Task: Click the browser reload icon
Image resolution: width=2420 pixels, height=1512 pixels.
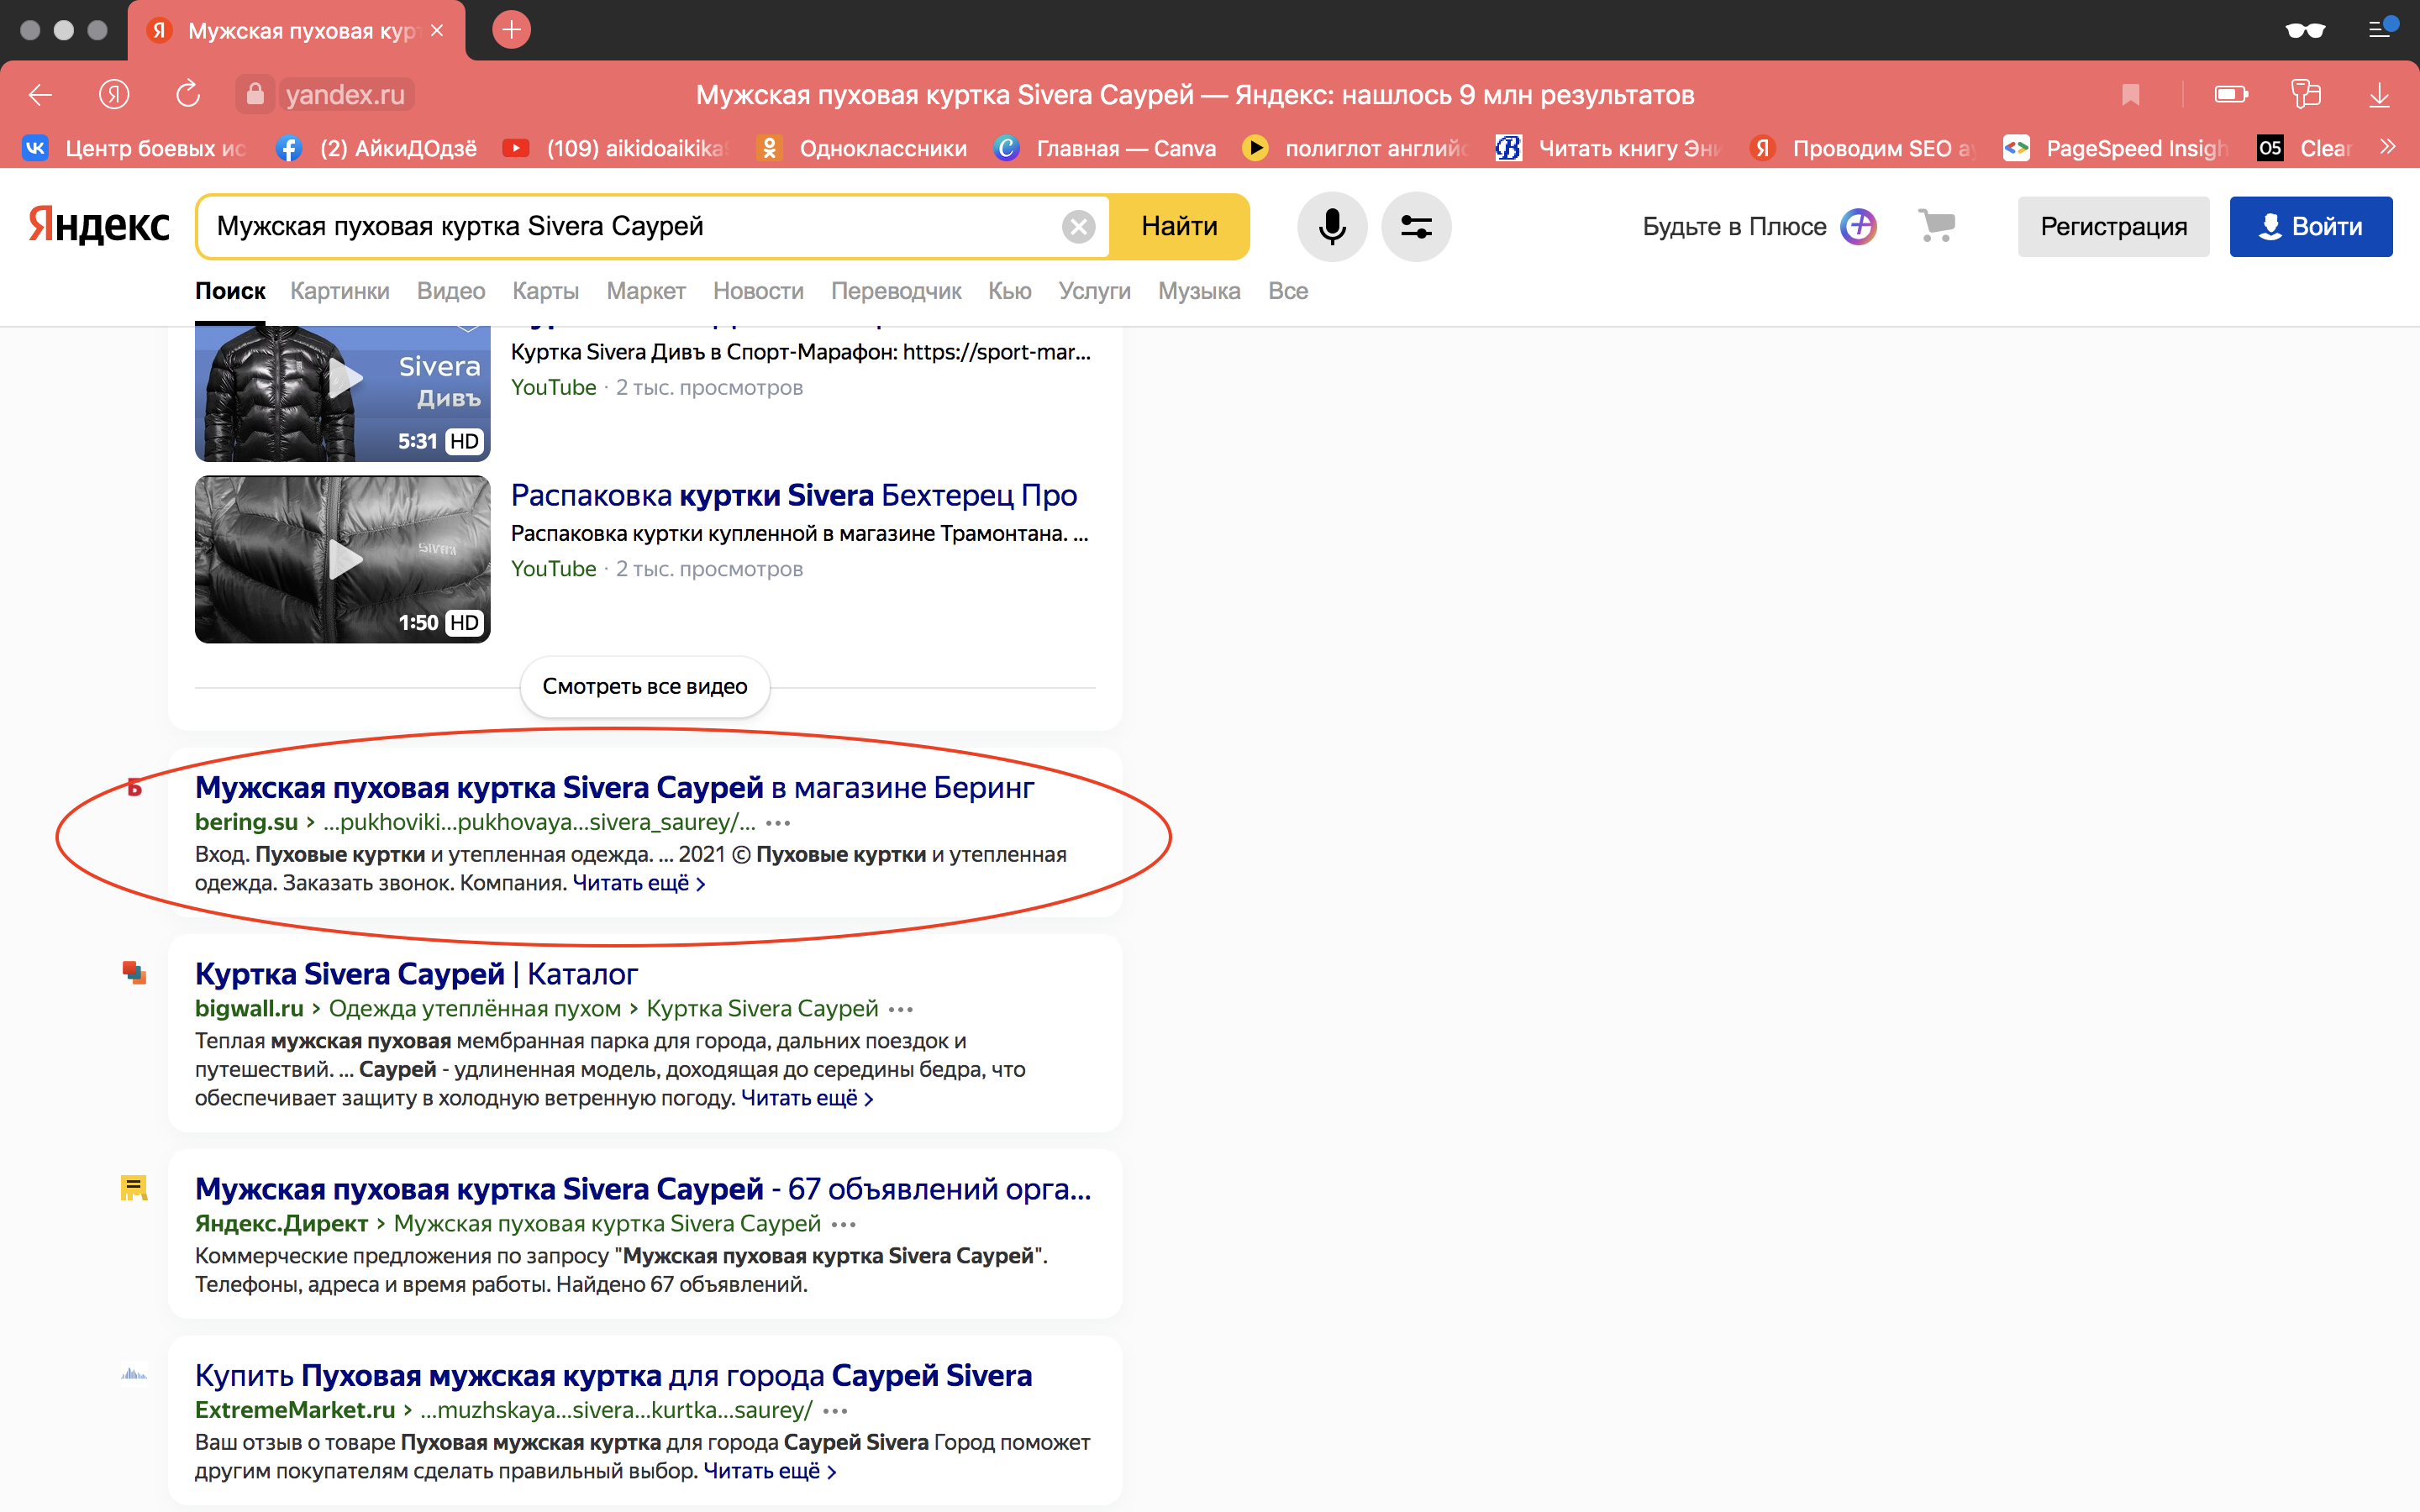Action: click(x=188, y=95)
